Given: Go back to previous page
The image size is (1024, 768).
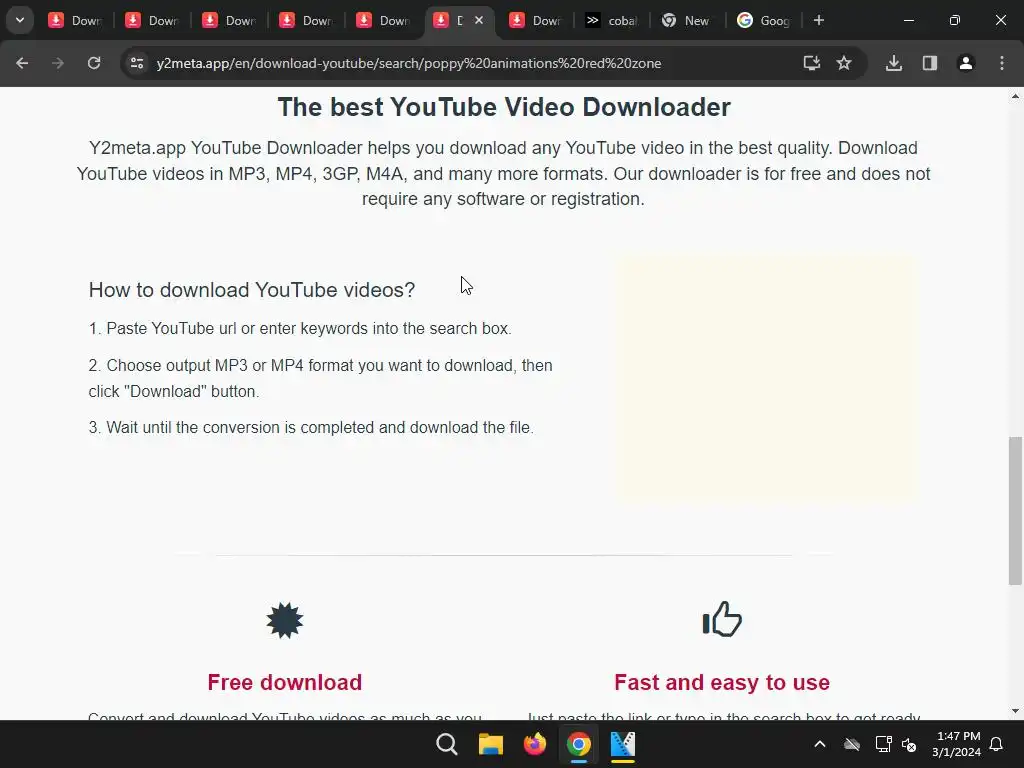Looking at the screenshot, I should pos(22,63).
